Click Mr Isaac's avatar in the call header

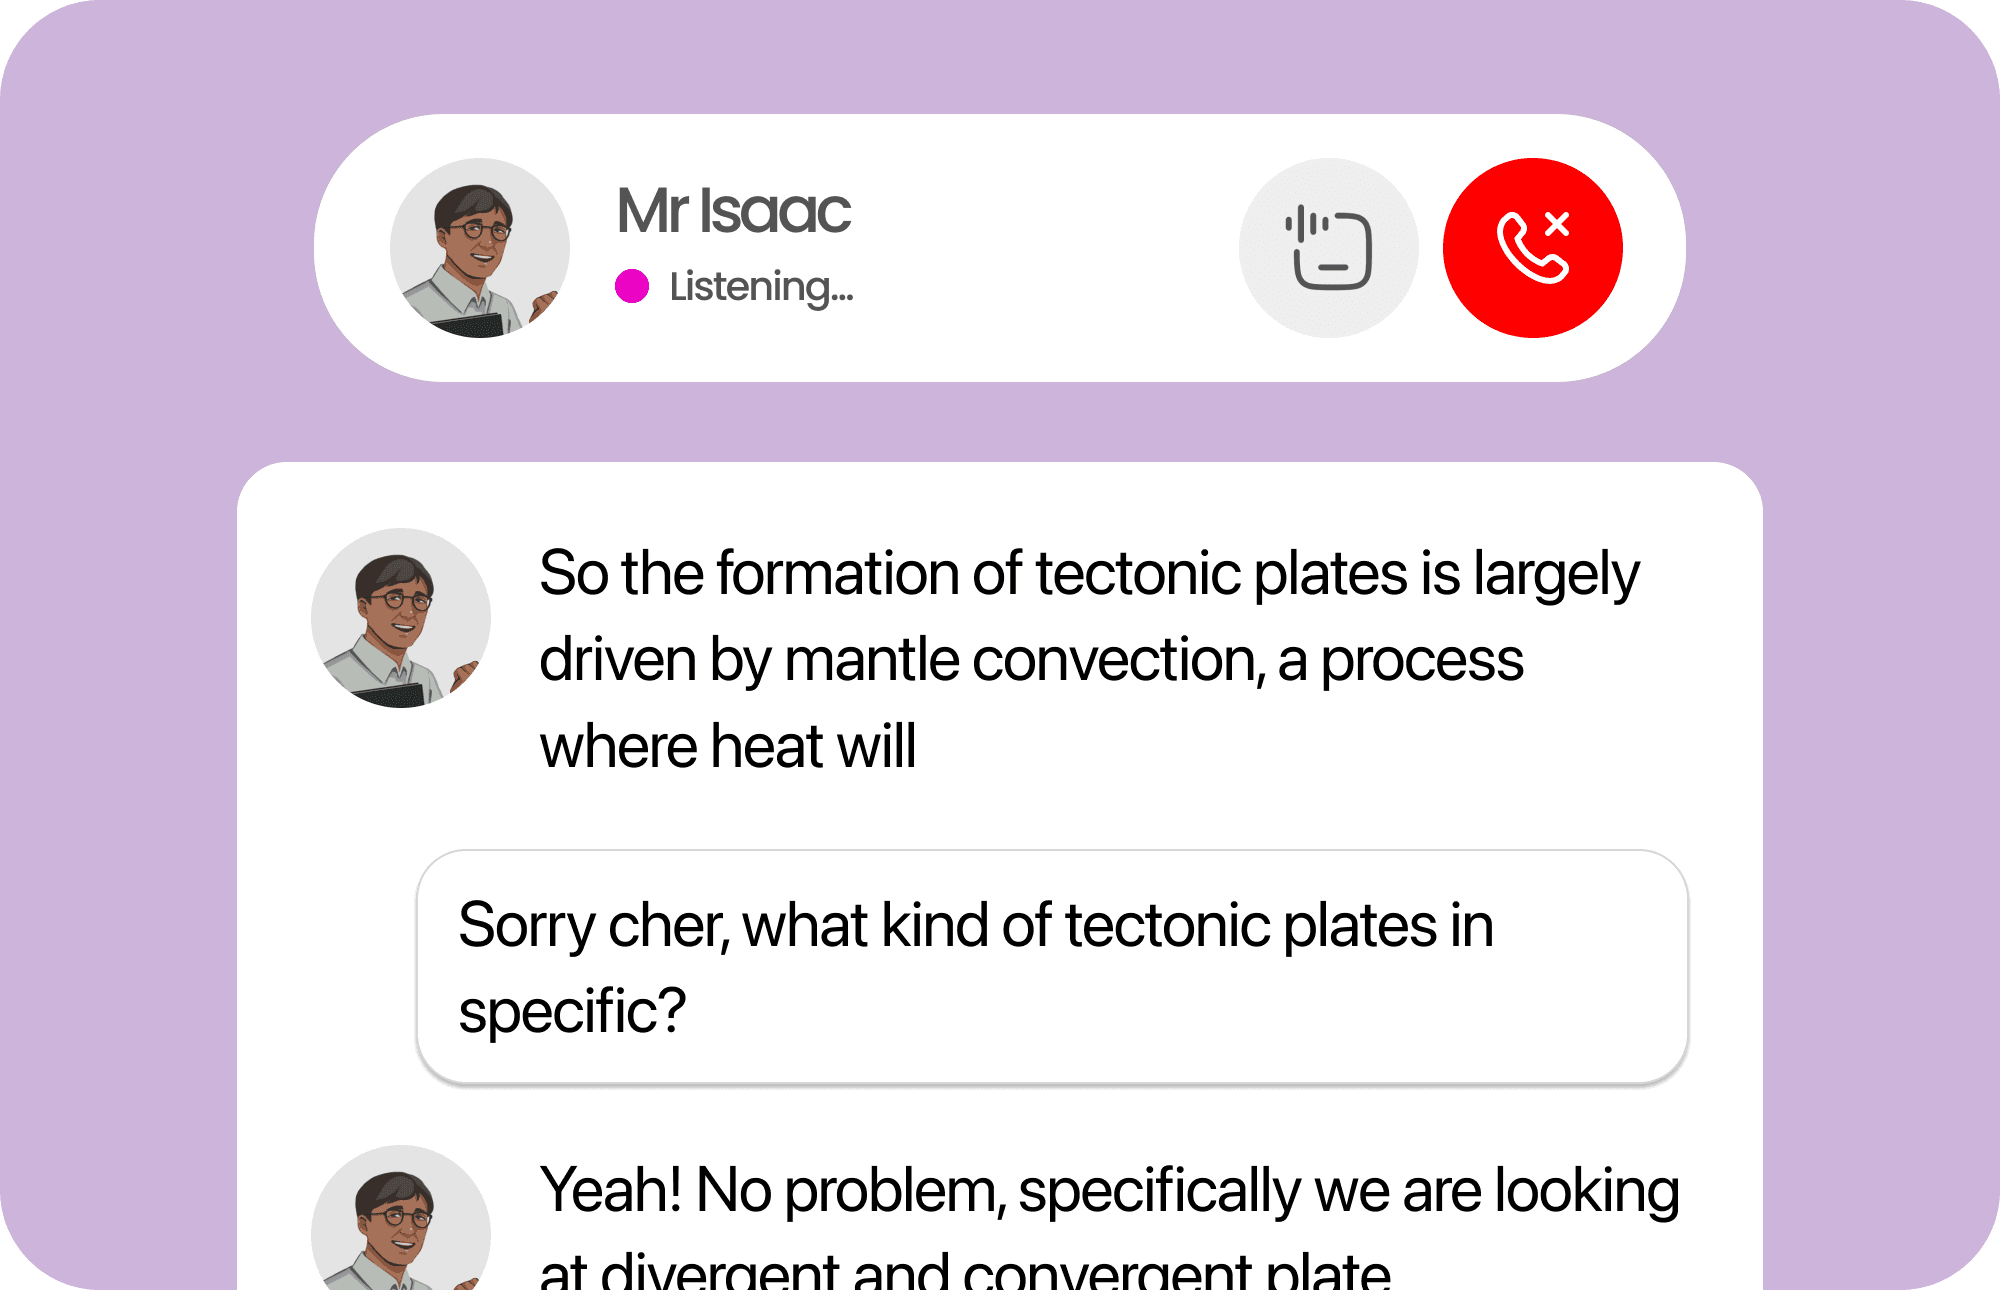coord(479,247)
